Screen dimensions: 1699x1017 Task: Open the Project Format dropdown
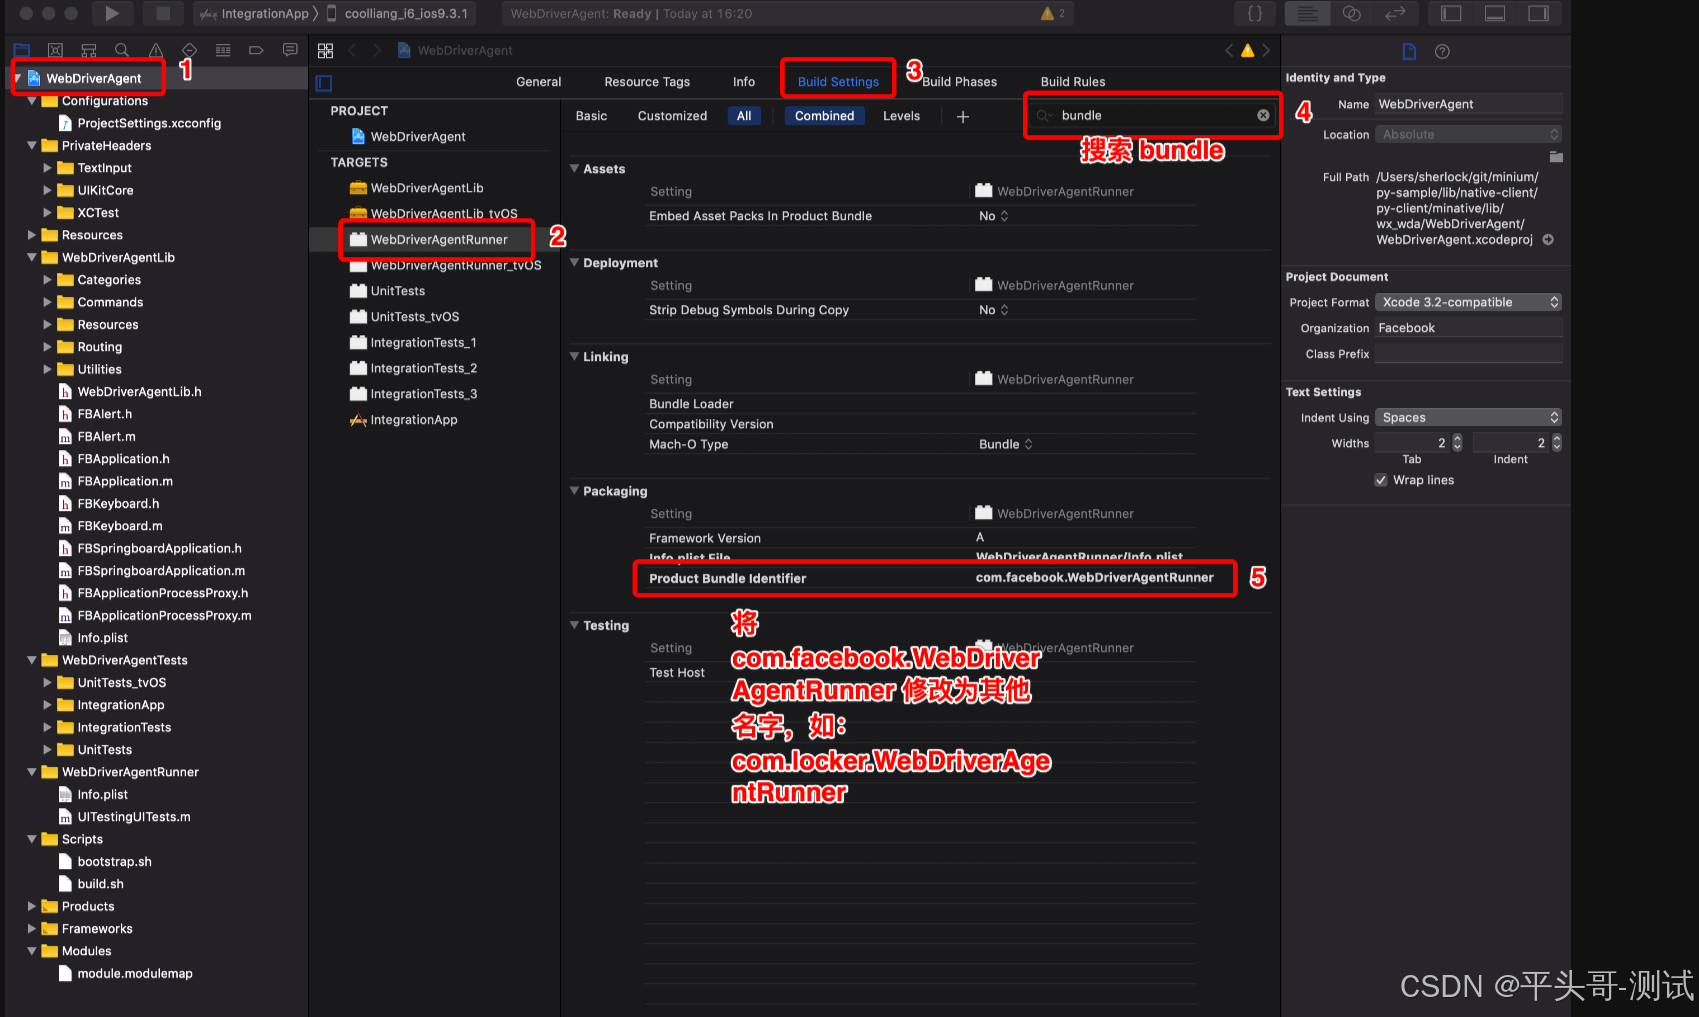[x=1468, y=302]
